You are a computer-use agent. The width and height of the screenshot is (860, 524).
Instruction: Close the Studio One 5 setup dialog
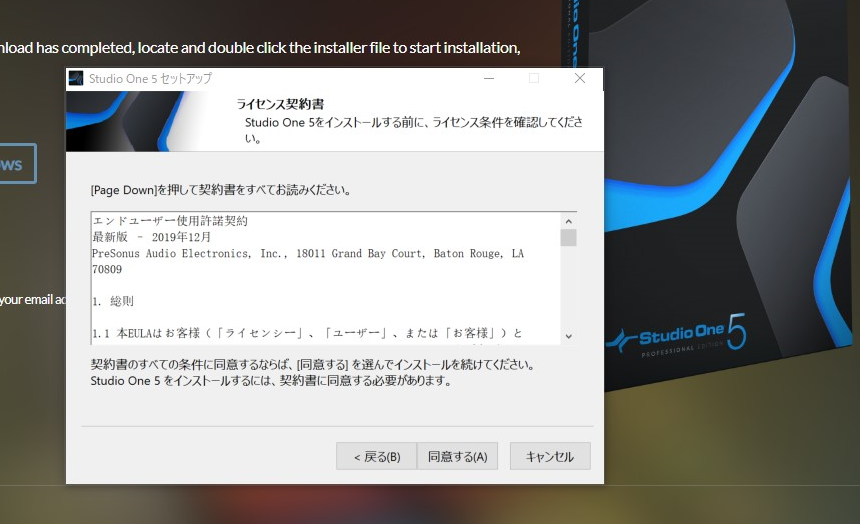[x=580, y=78]
